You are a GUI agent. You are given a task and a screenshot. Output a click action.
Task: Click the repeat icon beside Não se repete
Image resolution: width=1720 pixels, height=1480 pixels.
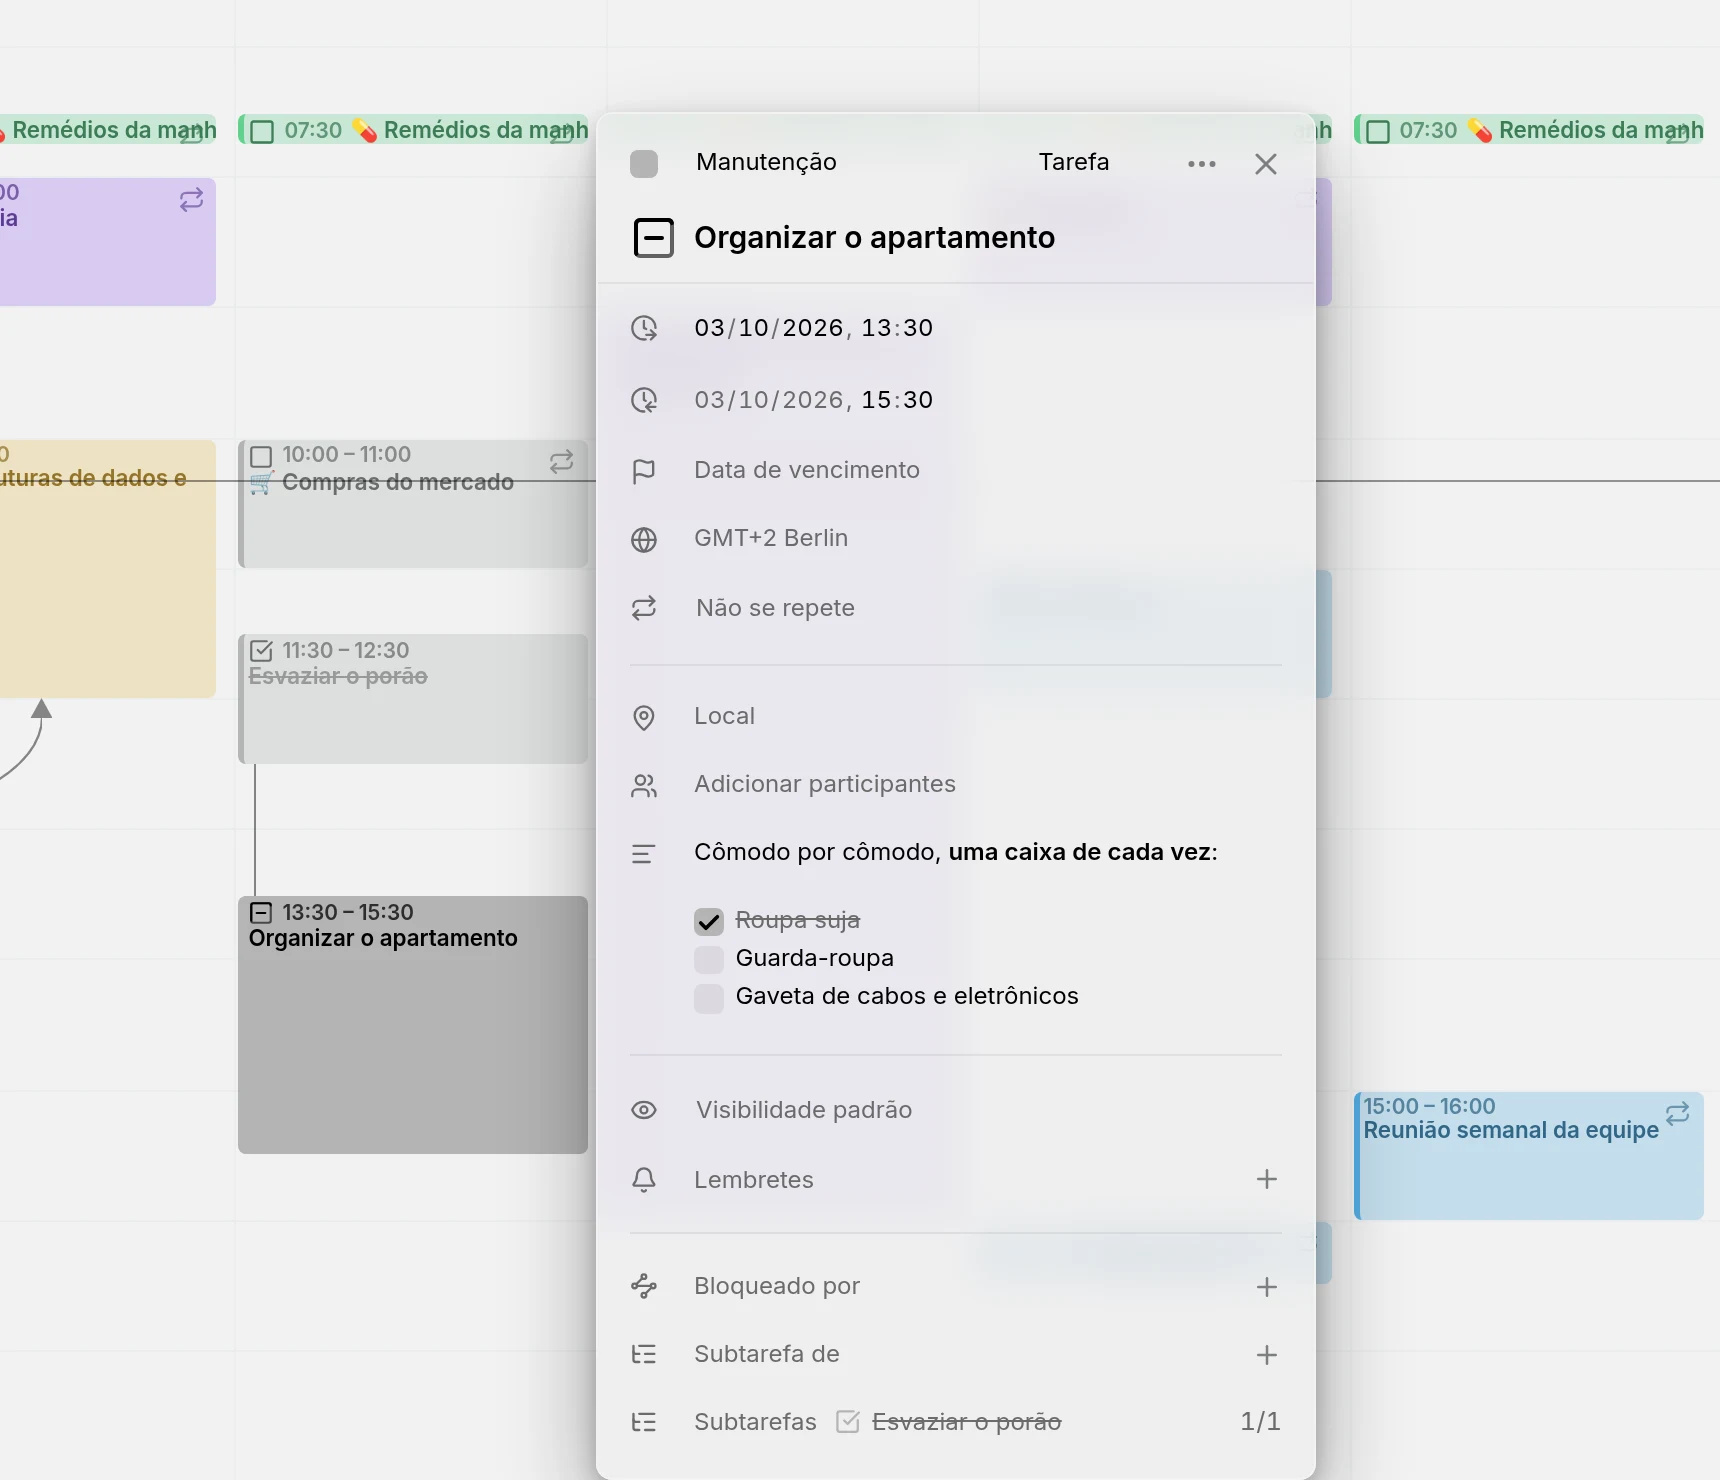click(x=644, y=608)
